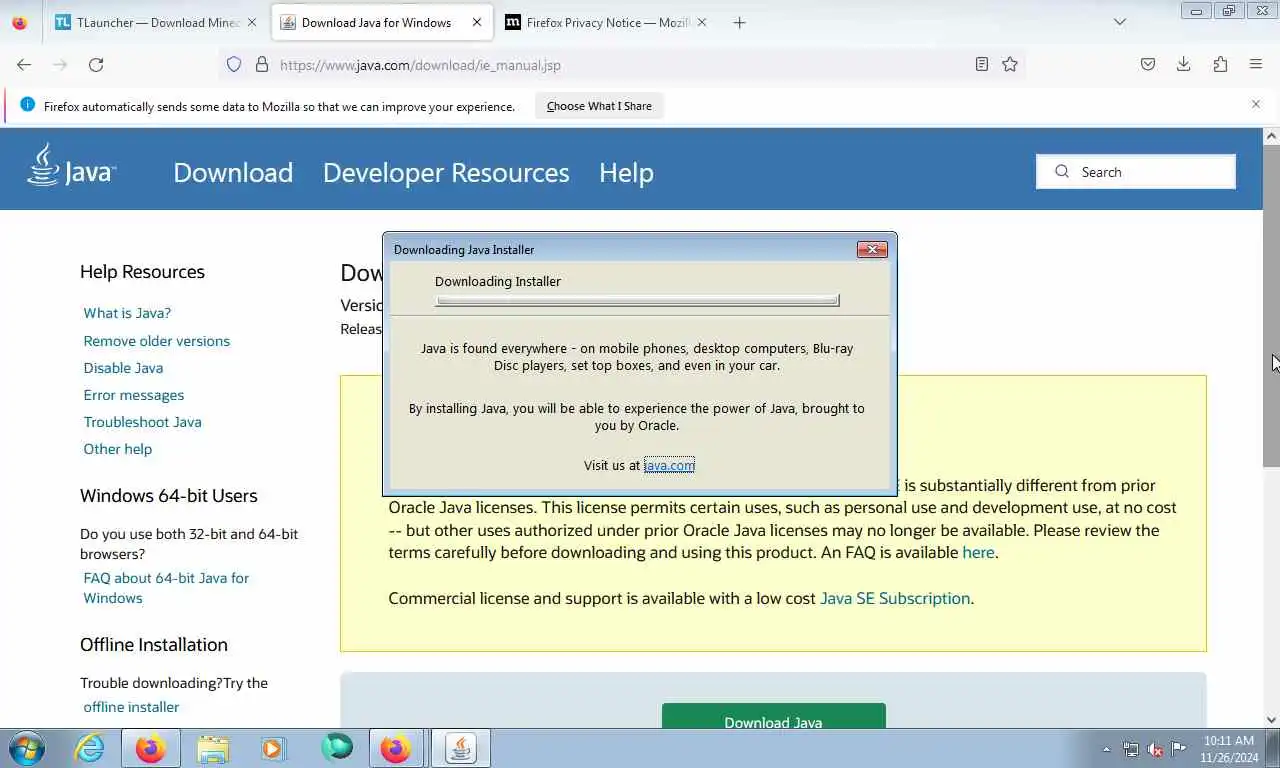Open the Java SE Subscription link
The height and width of the screenshot is (768, 1280).
895,598
